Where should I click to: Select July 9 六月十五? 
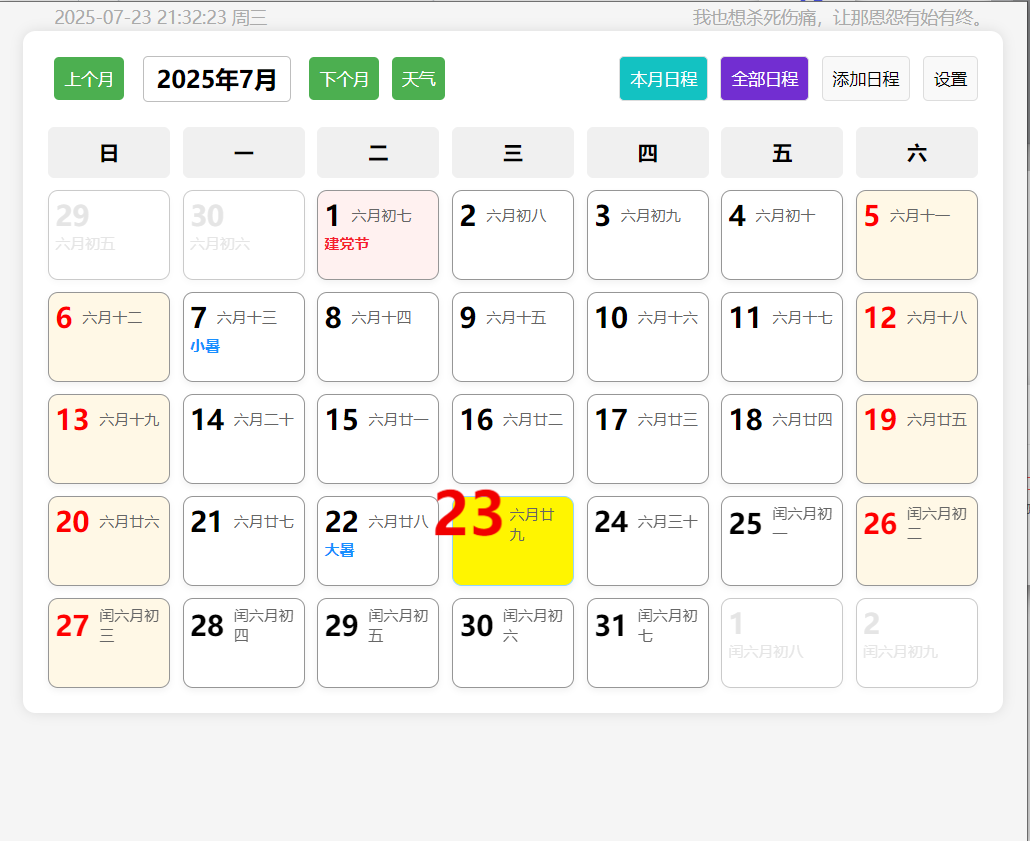pyautogui.click(x=513, y=337)
